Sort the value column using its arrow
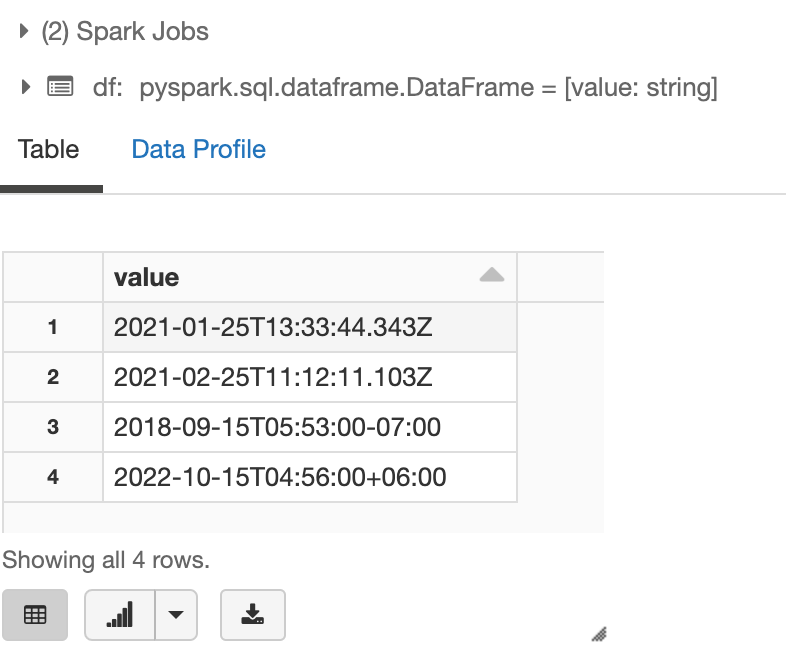 coord(491,276)
